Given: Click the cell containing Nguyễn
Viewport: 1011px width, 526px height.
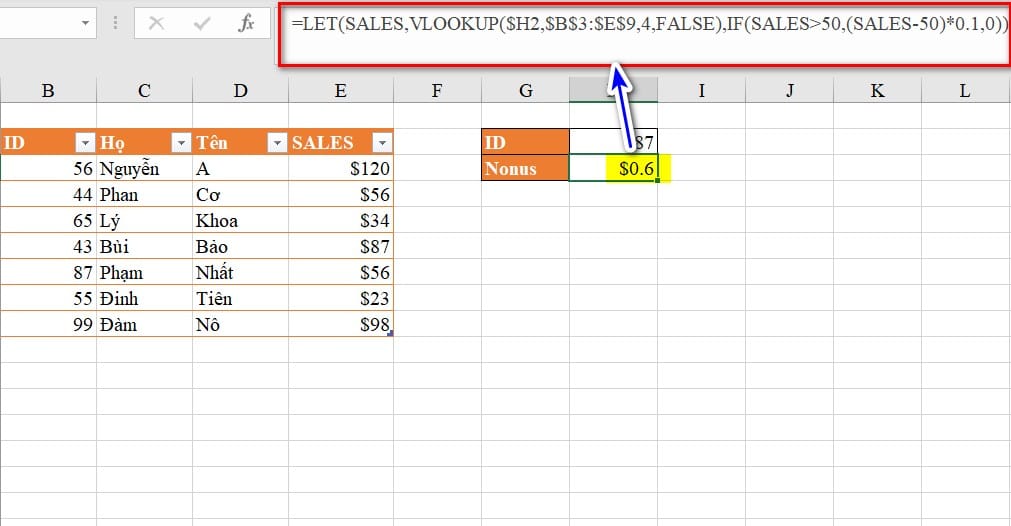Looking at the screenshot, I should tap(144, 169).
